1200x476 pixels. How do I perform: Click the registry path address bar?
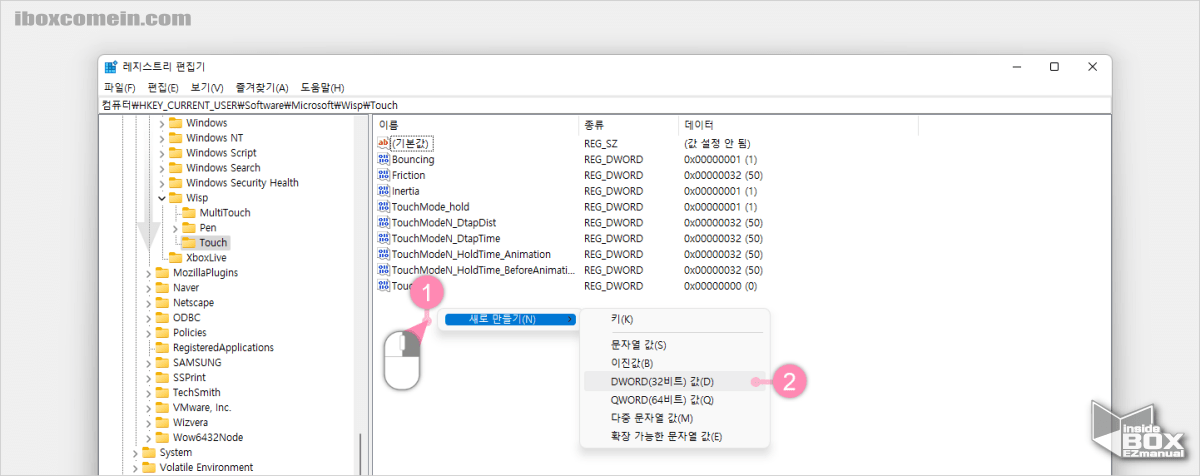[604, 104]
